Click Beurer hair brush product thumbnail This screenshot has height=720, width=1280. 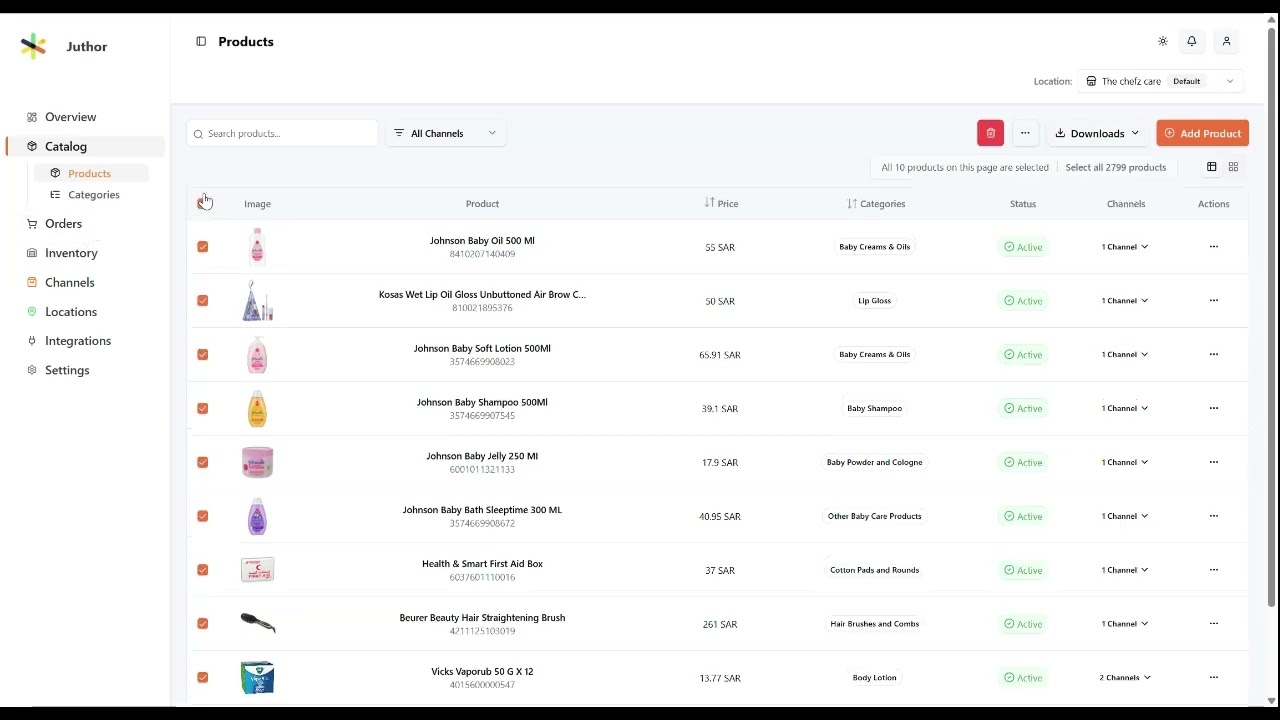click(258, 624)
